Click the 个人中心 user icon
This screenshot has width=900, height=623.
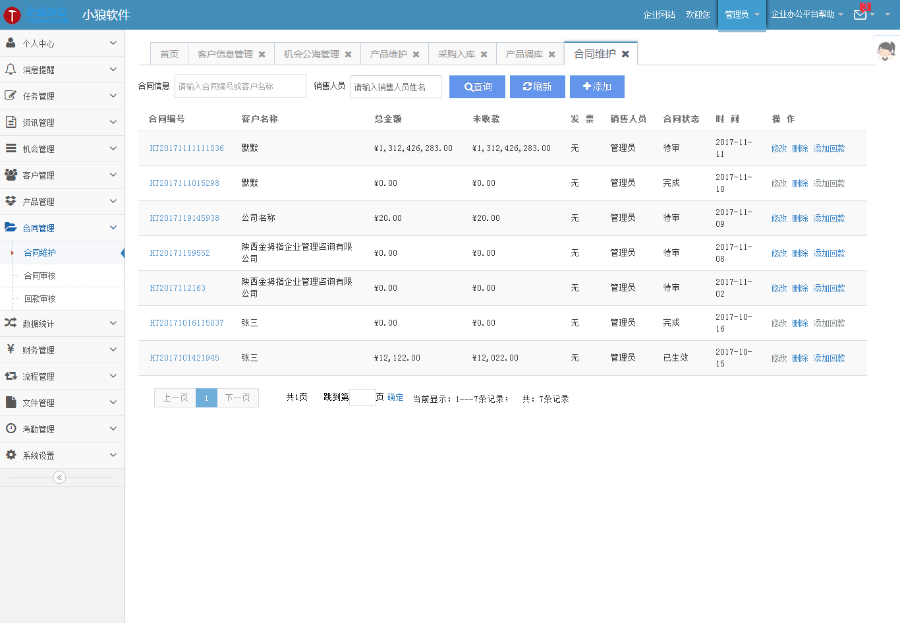tap(10, 43)
